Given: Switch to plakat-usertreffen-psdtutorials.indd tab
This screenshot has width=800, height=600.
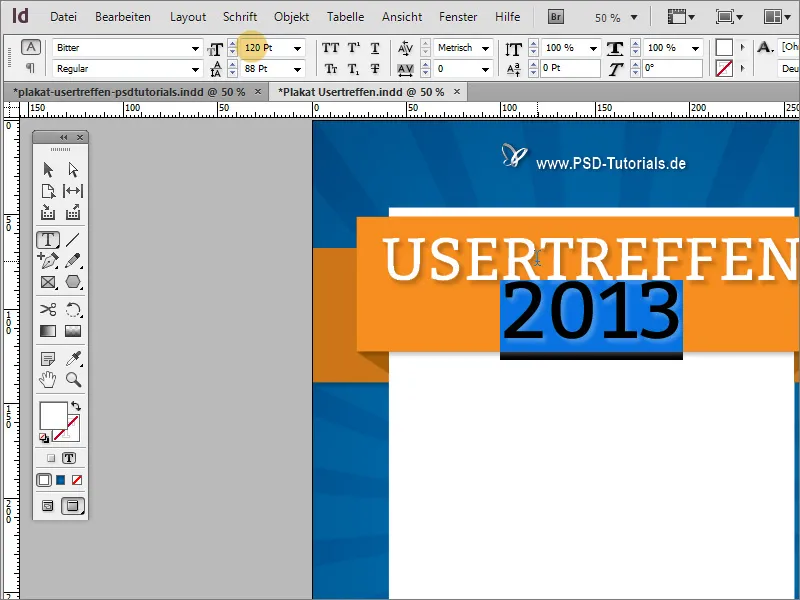Looking at the screenshot, I should 129,92.
